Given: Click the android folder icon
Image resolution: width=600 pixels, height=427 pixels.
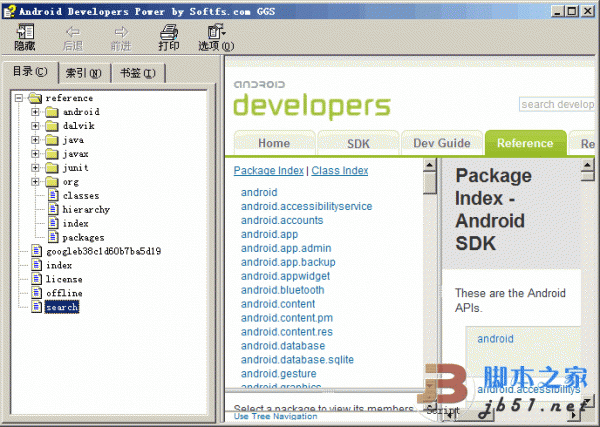Looking at the screenshot, I should tap(52, 112).
